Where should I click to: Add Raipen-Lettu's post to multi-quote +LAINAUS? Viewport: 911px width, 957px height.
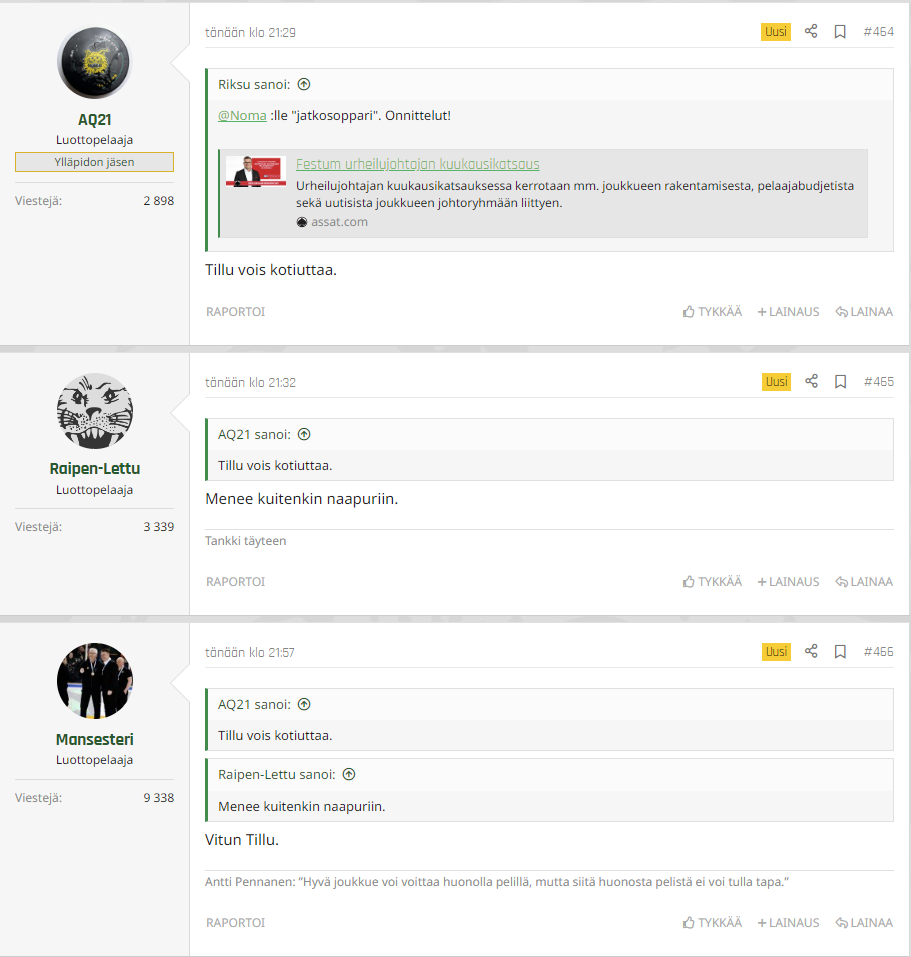788,582
